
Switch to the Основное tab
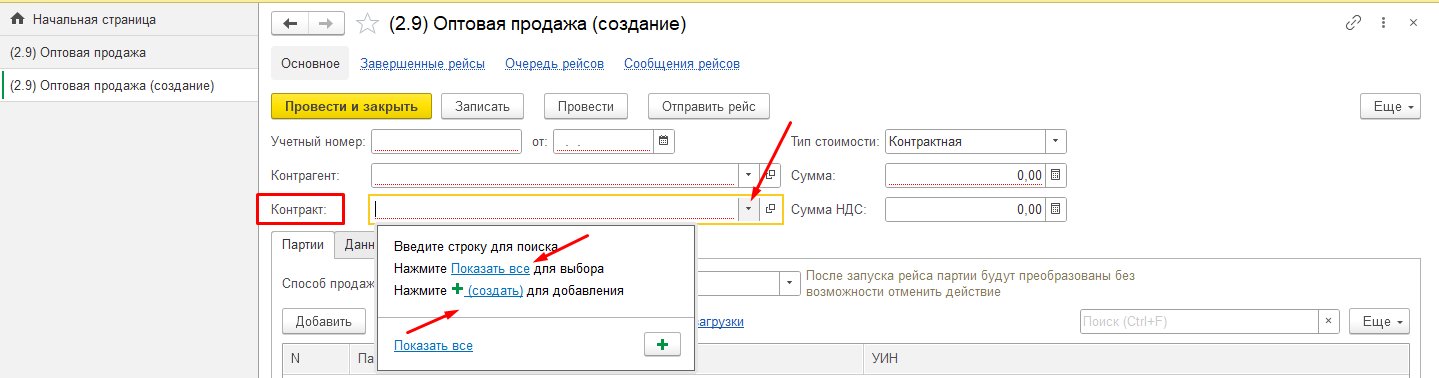[310, 63]
